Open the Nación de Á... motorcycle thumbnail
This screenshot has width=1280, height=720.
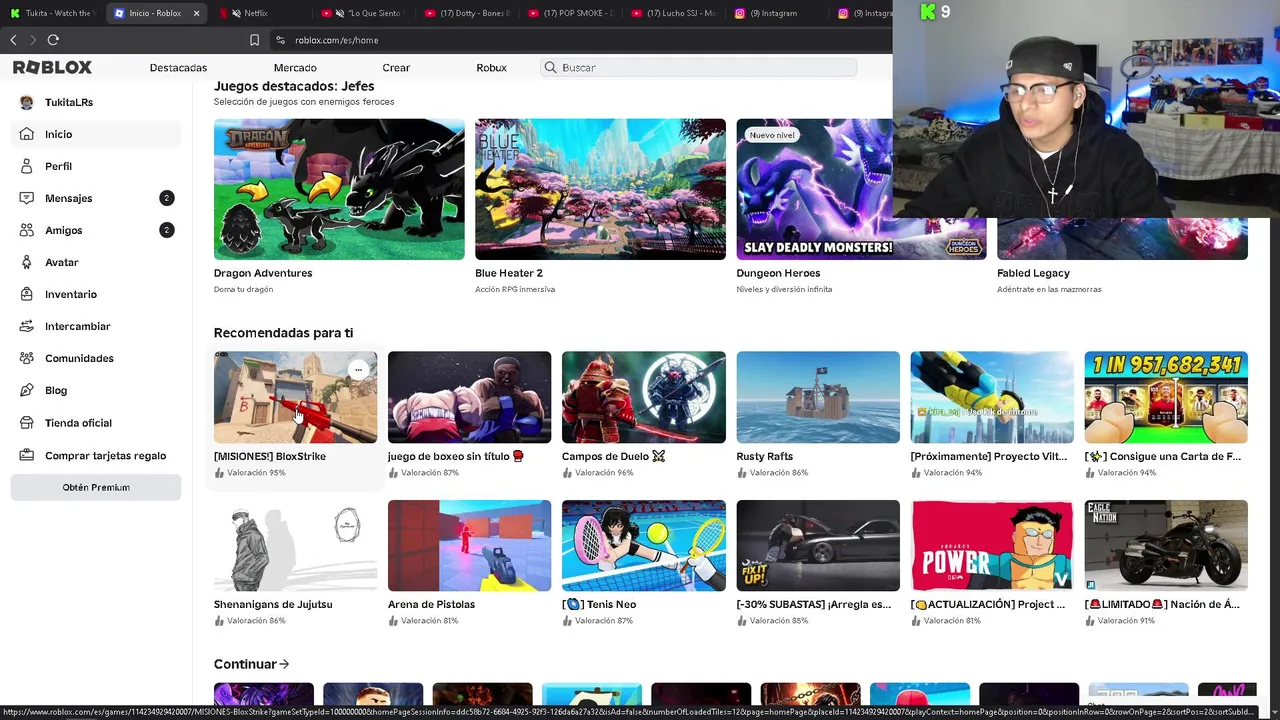tap(1166, 545)
